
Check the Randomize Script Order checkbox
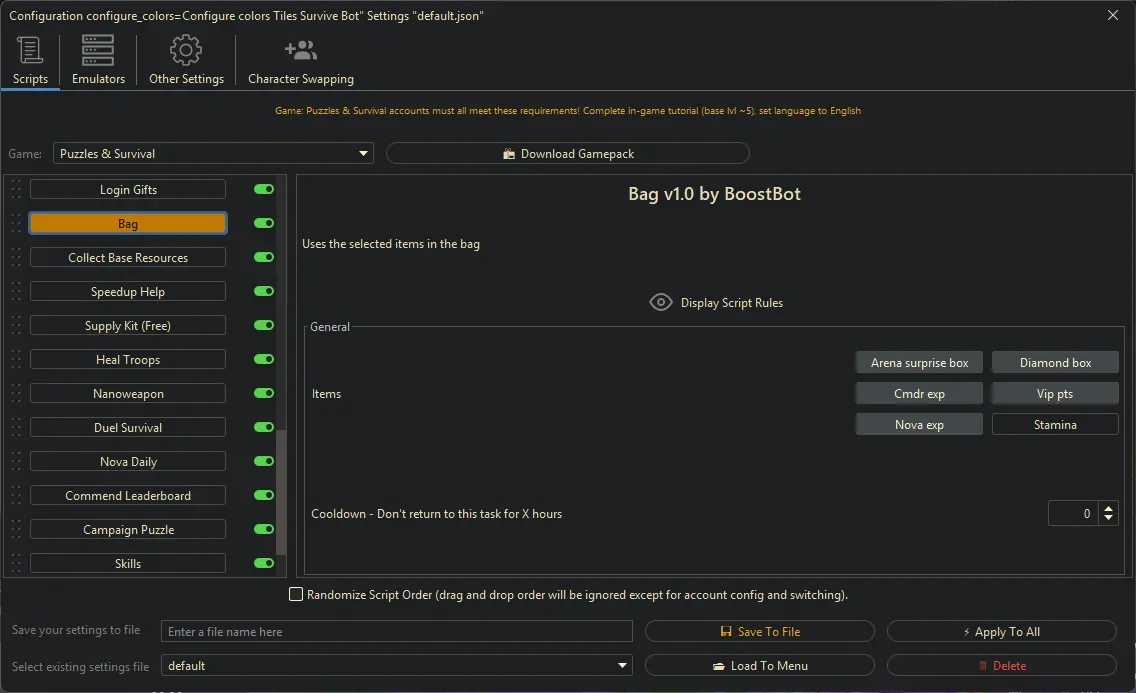click(296, 595)
